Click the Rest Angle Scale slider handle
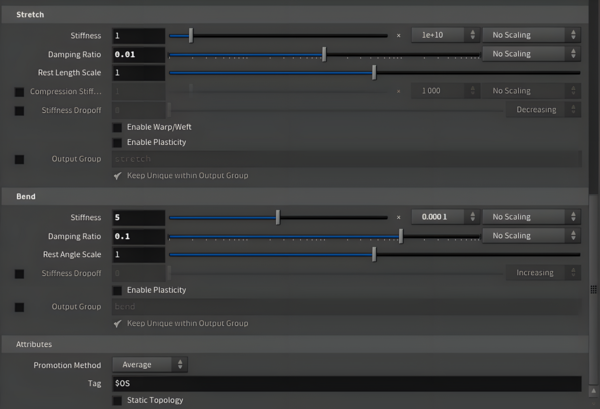Screen dimensions: 600x409 click(x=374, y=254)
